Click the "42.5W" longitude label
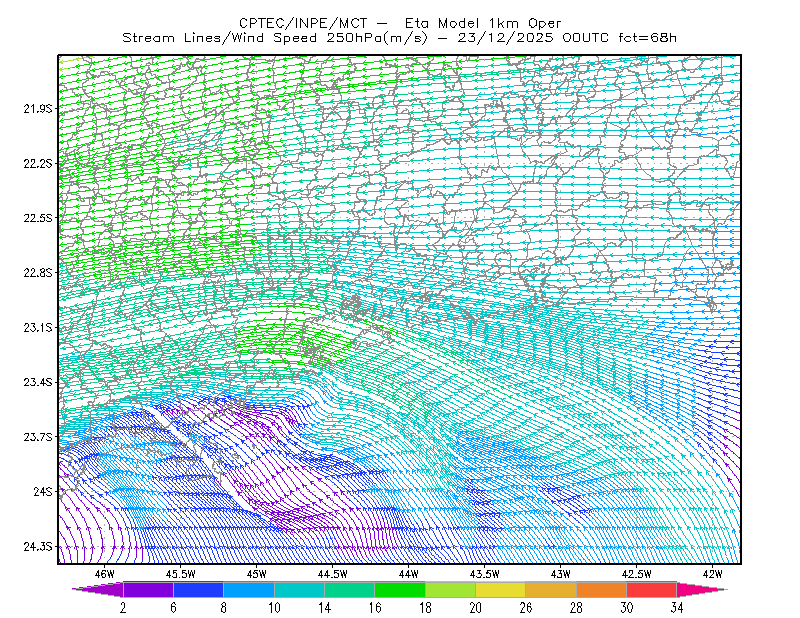800x618 pixels. pos(637,574)
